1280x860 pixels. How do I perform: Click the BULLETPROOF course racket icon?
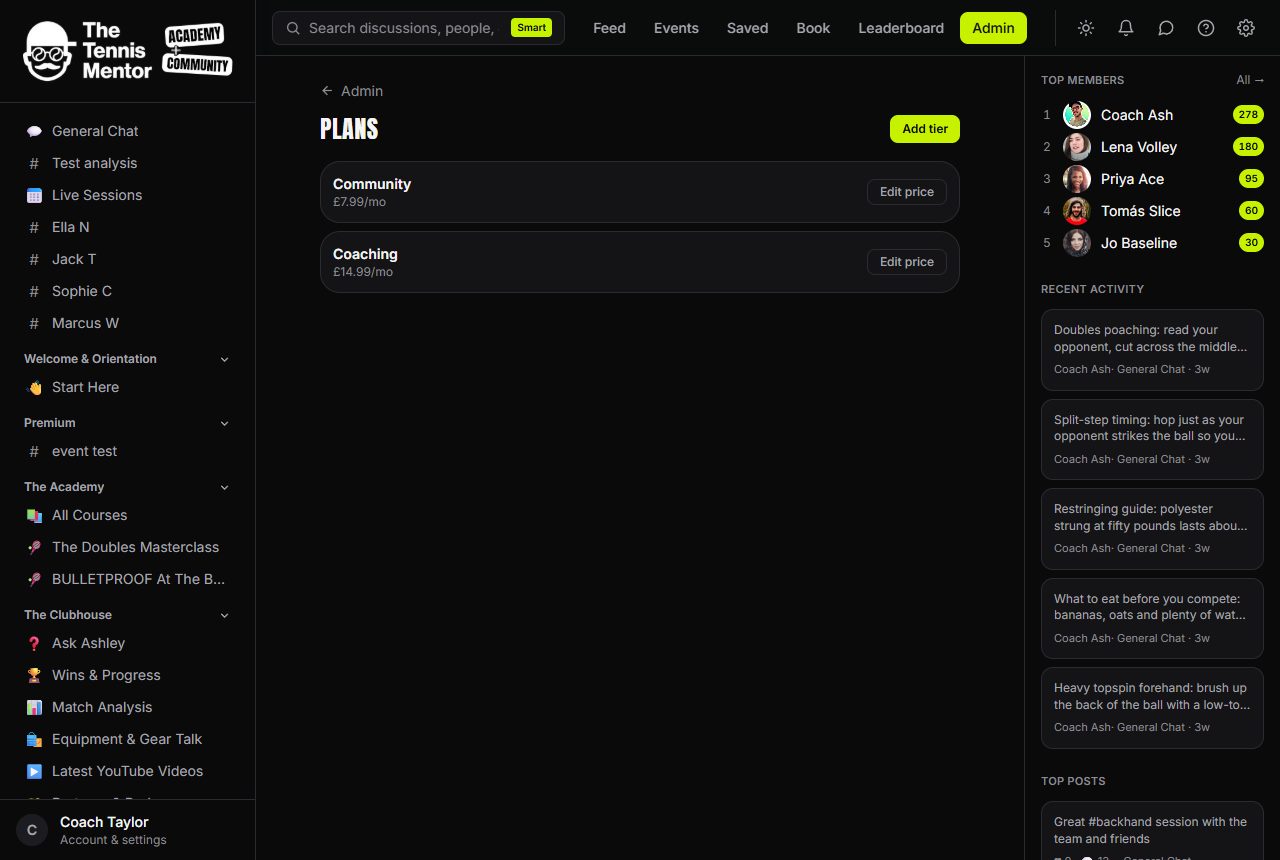(34, 579)
